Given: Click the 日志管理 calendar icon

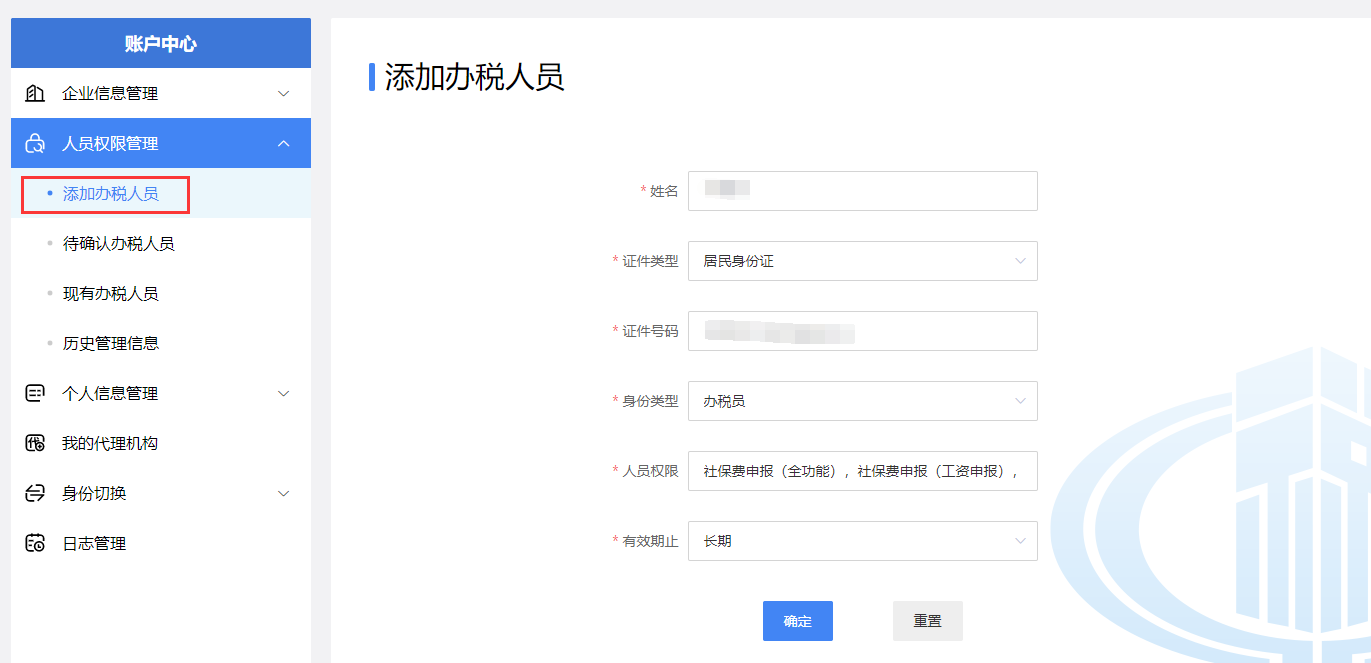Looking at the screenshot, I should click(x=35, y=544).
